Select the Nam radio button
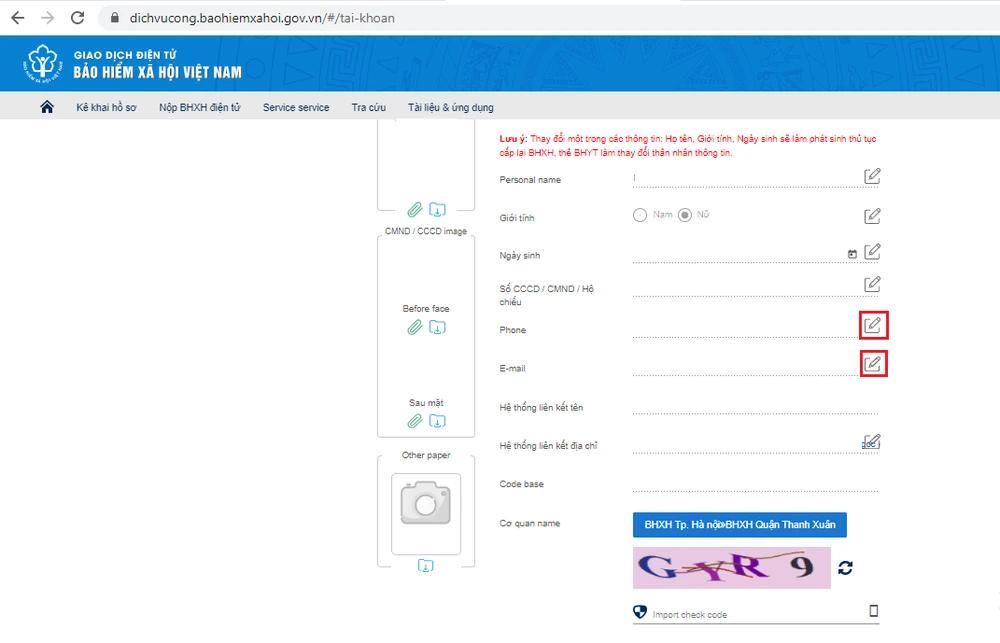The height and width of the screenshot is (643, 1000). [640, 215]
